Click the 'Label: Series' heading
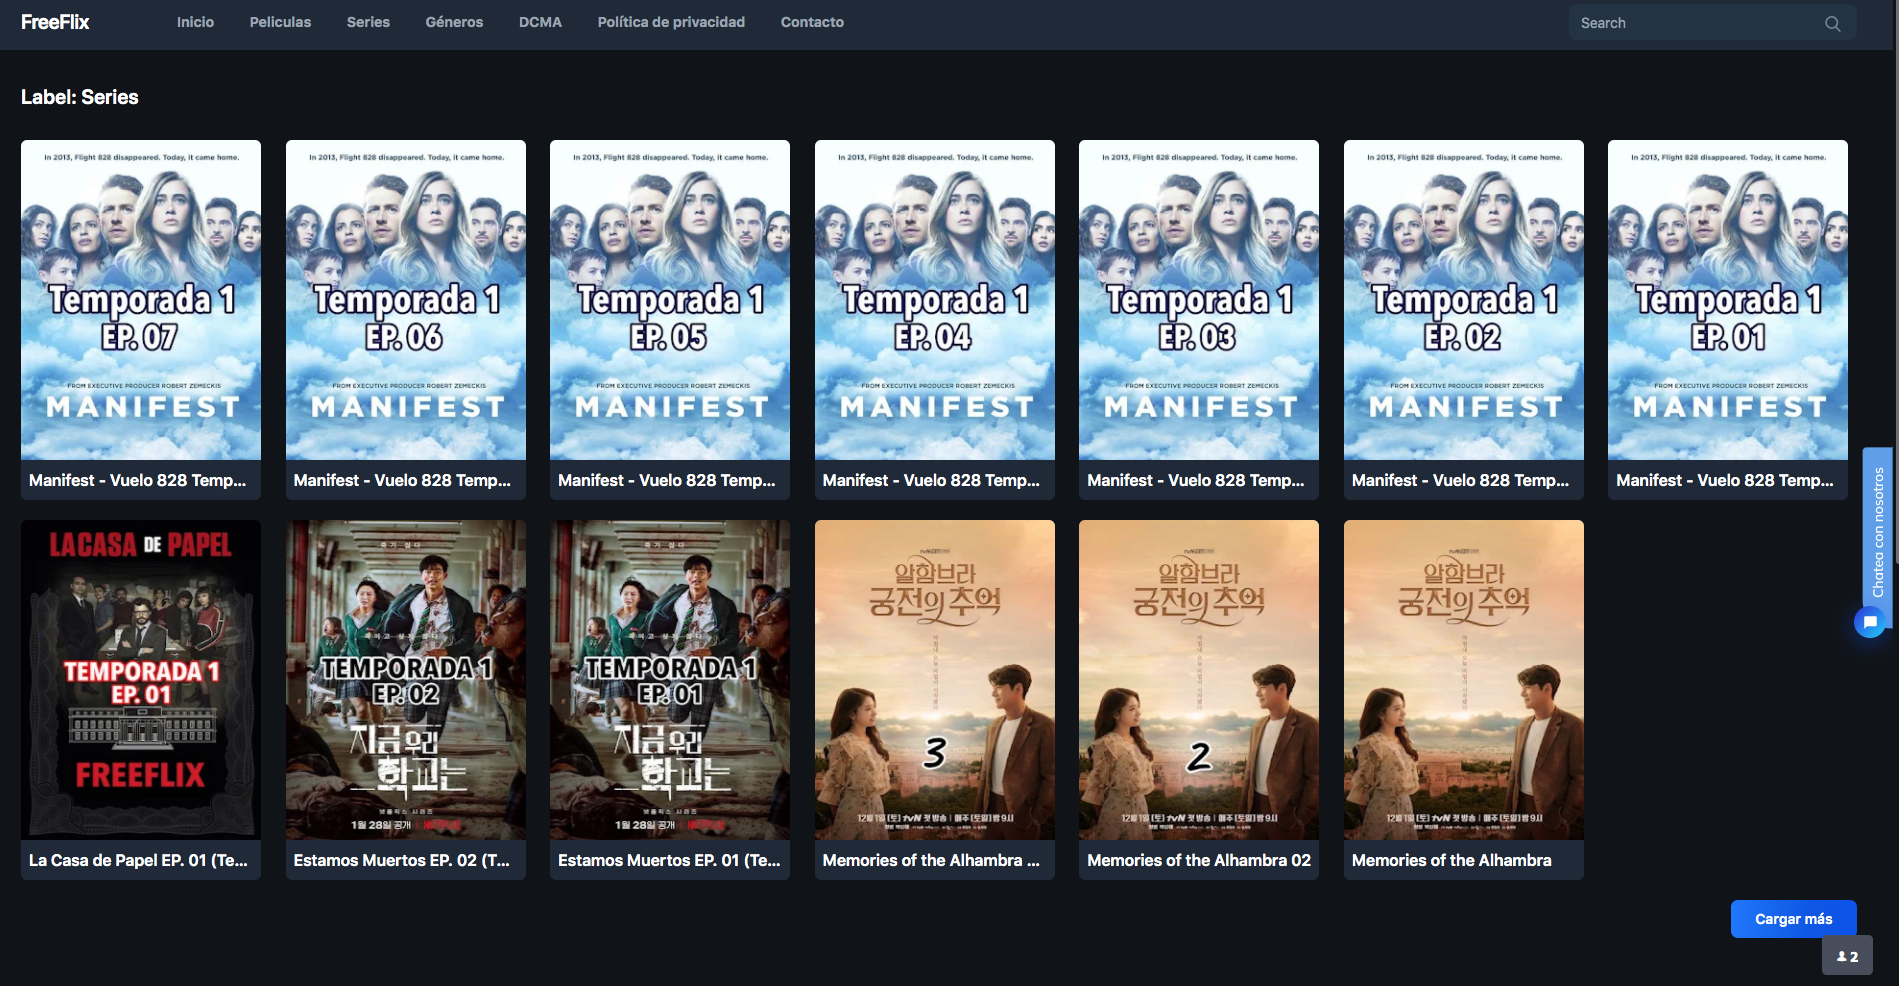1899x986 pixels. [x=80, y=97]
